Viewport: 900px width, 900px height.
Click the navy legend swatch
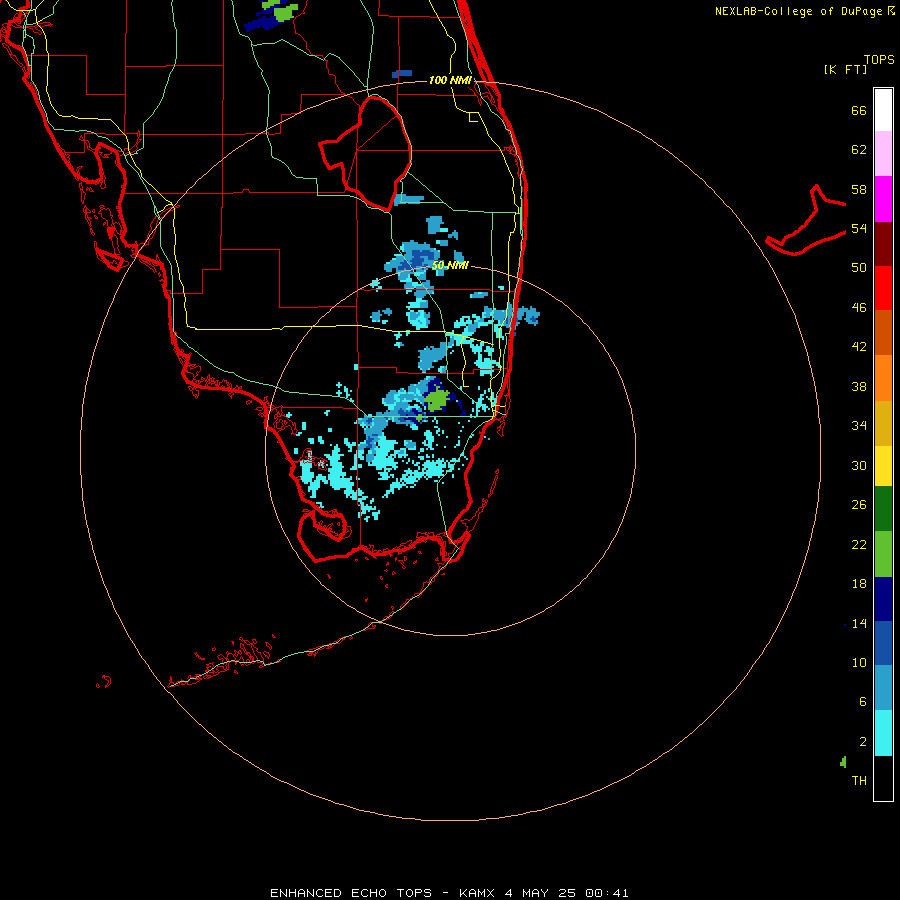click(x=883, y=599)
